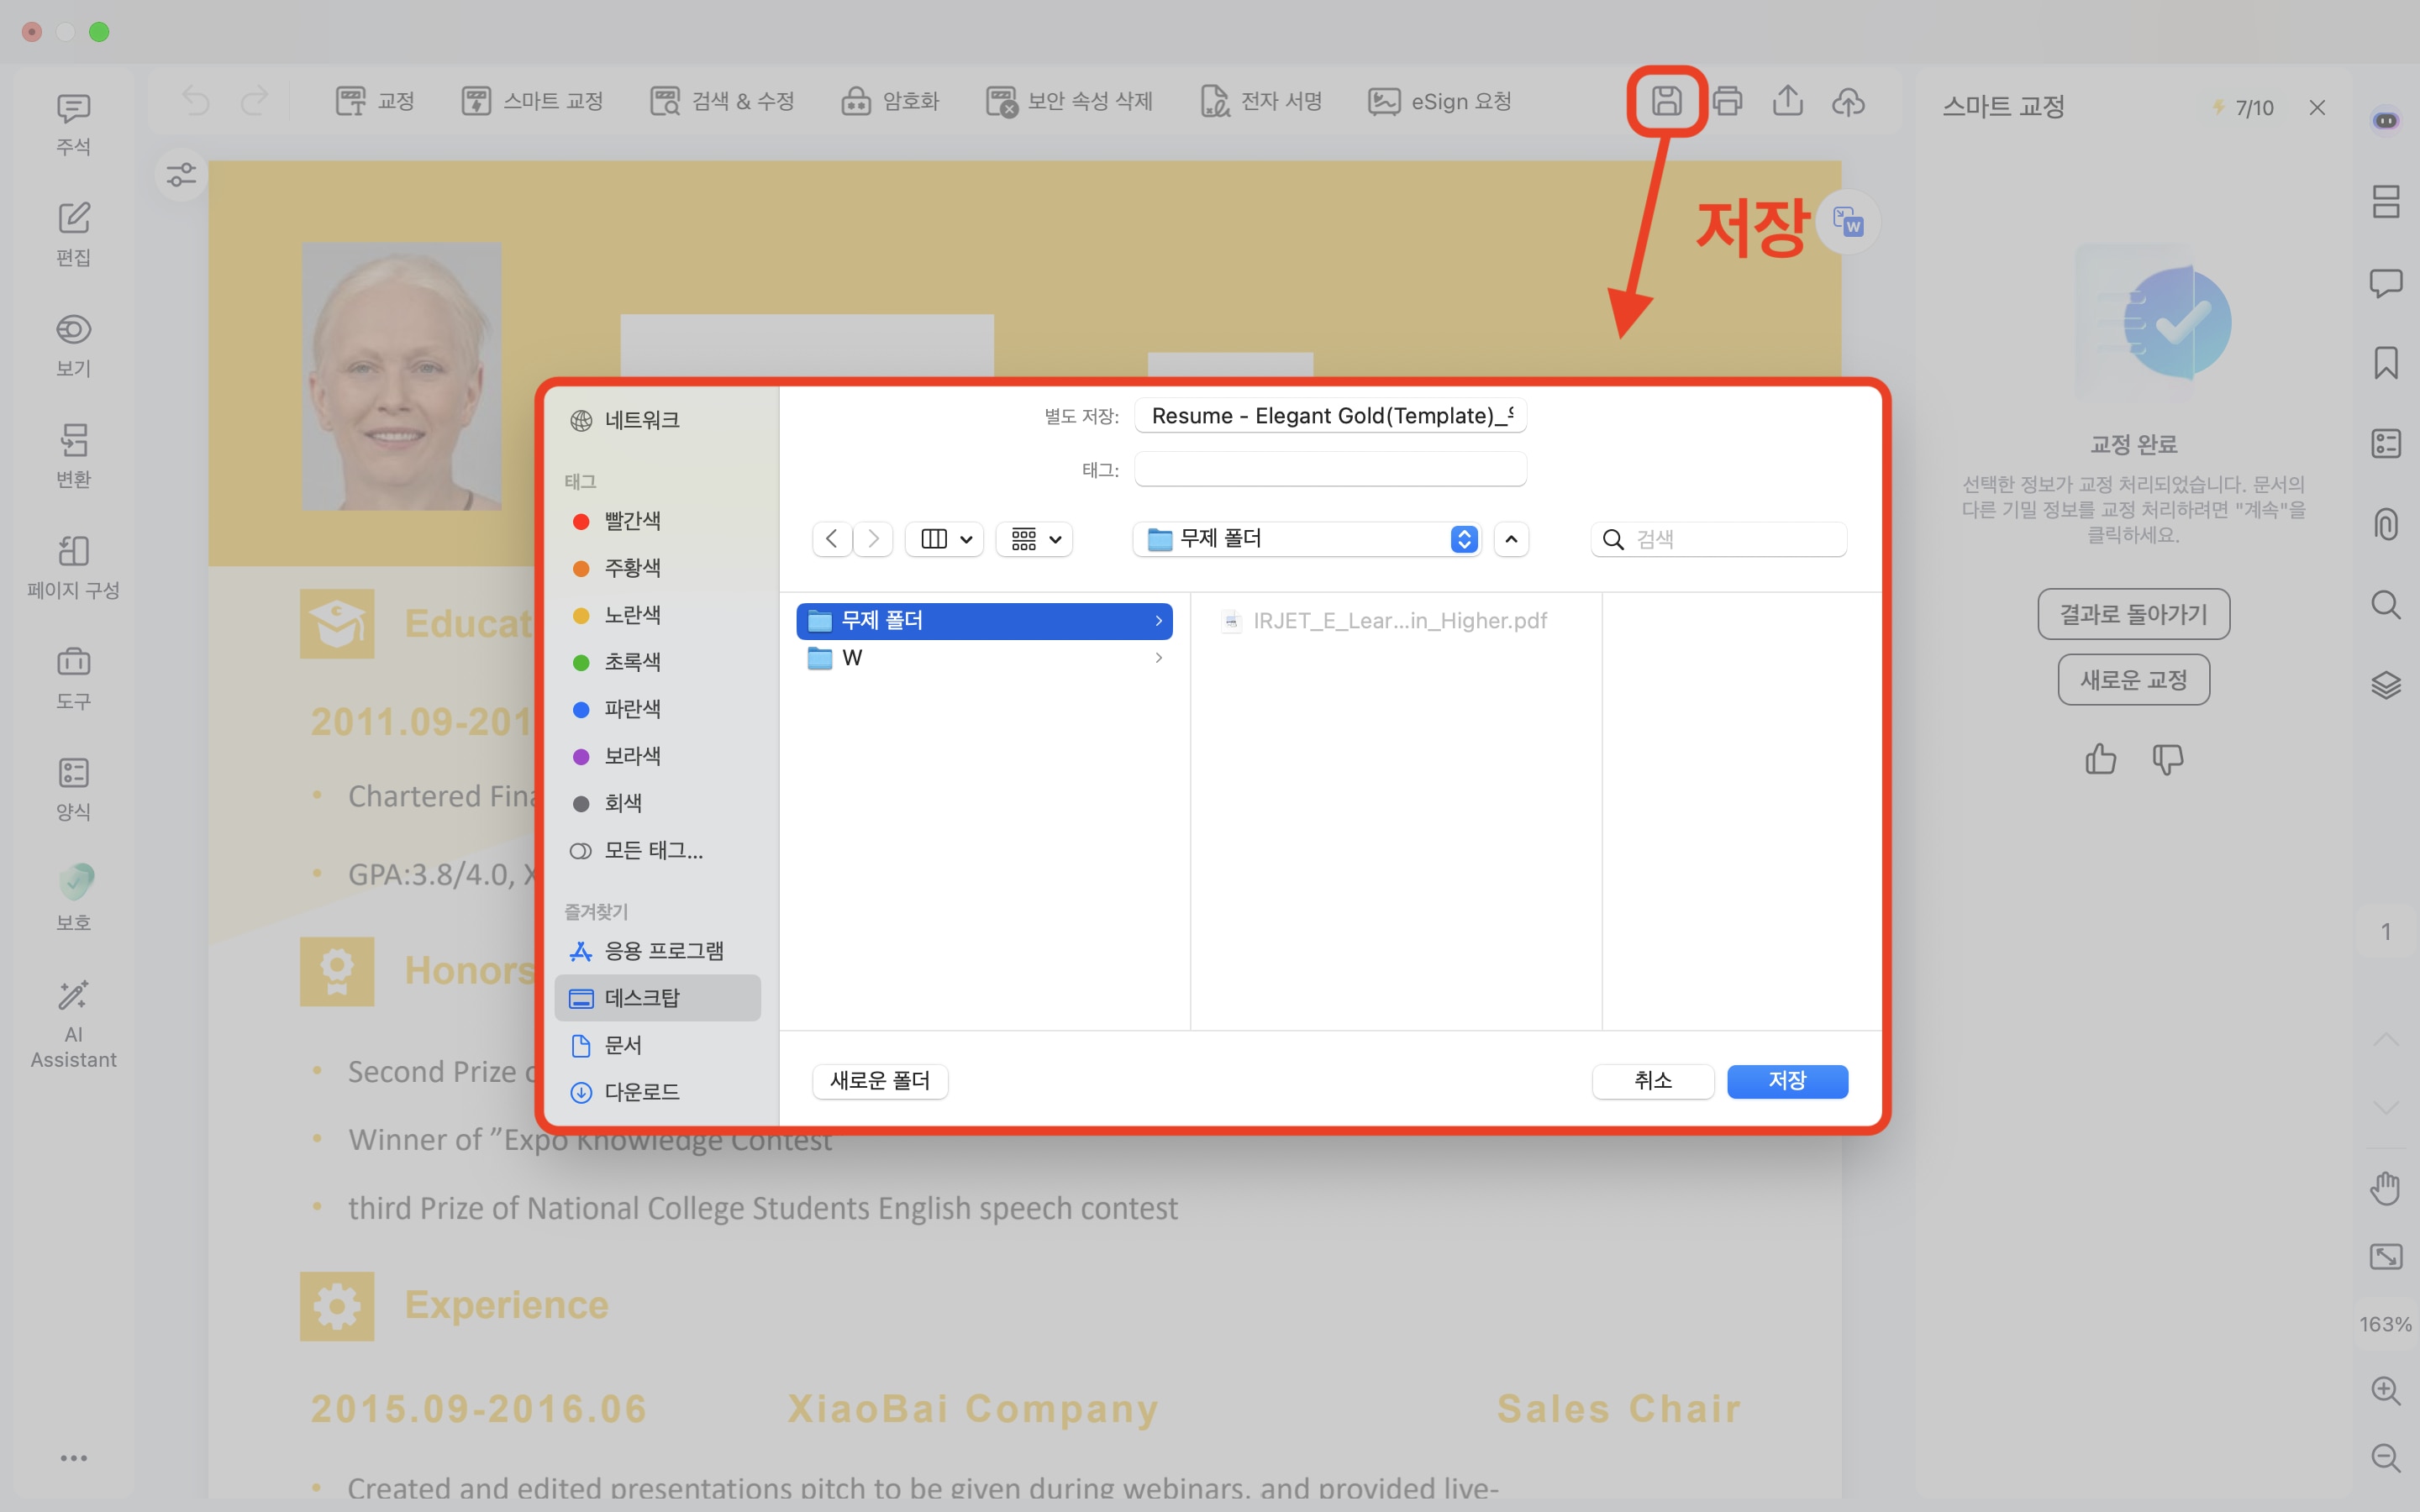Click the 태그 input field

1330,469
